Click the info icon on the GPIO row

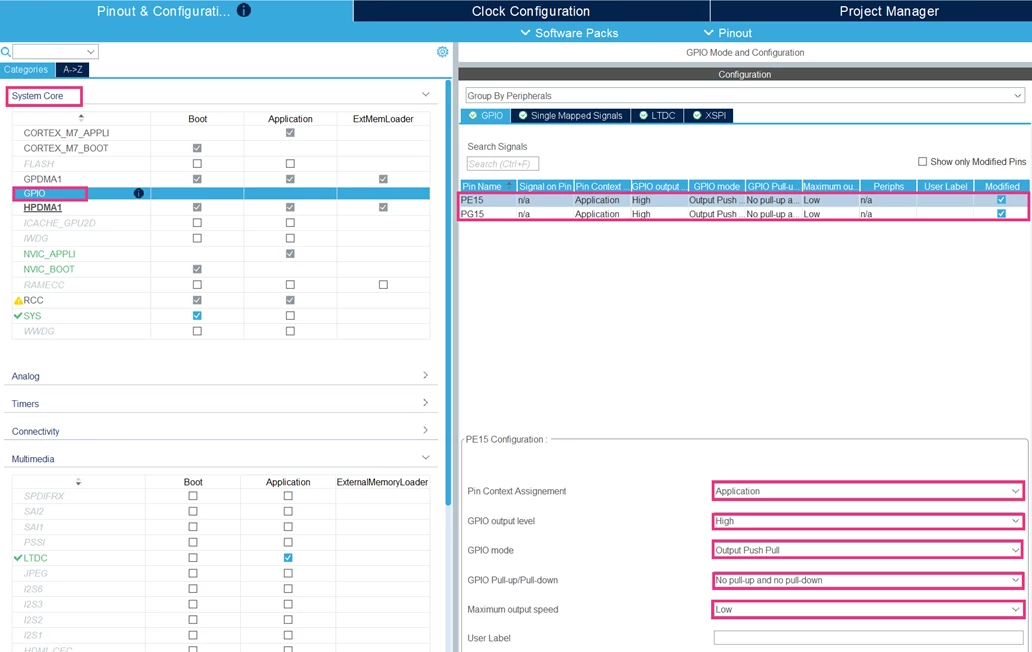pyautogui.click(x=138, y=193)
